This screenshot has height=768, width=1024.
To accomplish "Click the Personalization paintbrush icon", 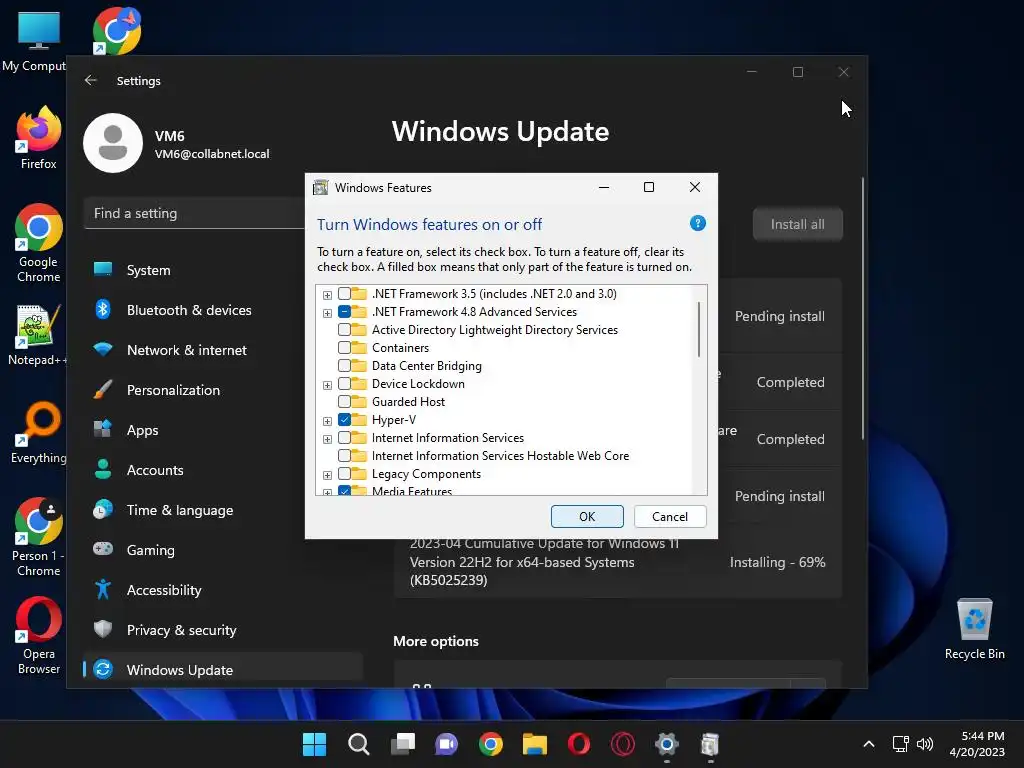I will tap(103, 389).
